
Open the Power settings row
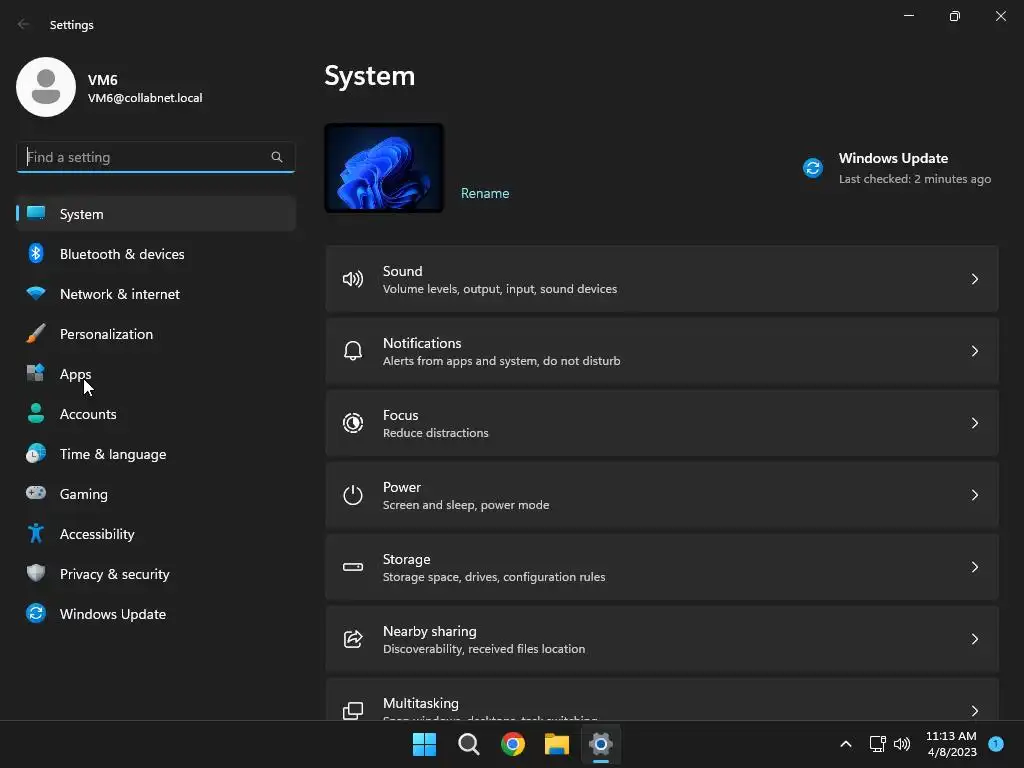pos(662,495)
